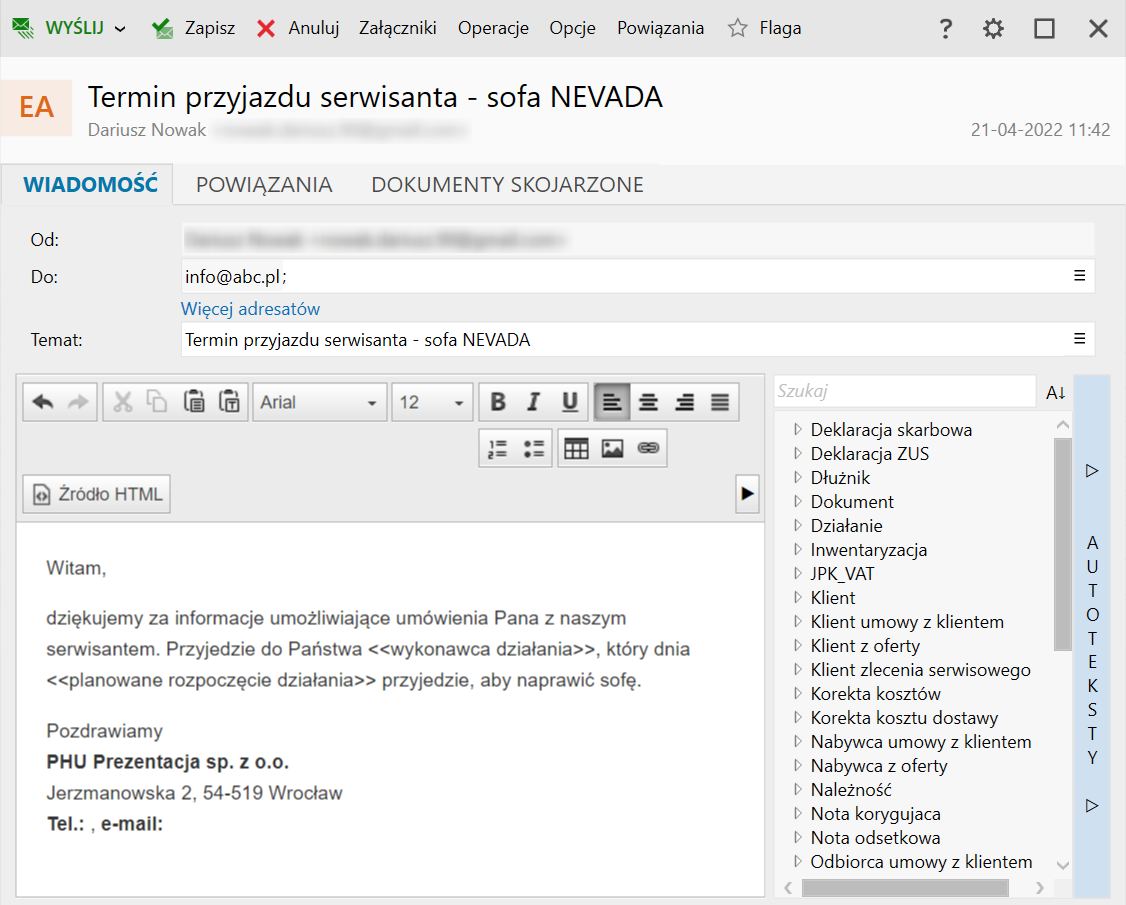Open the font size 12 dropdown

(432, 402)
